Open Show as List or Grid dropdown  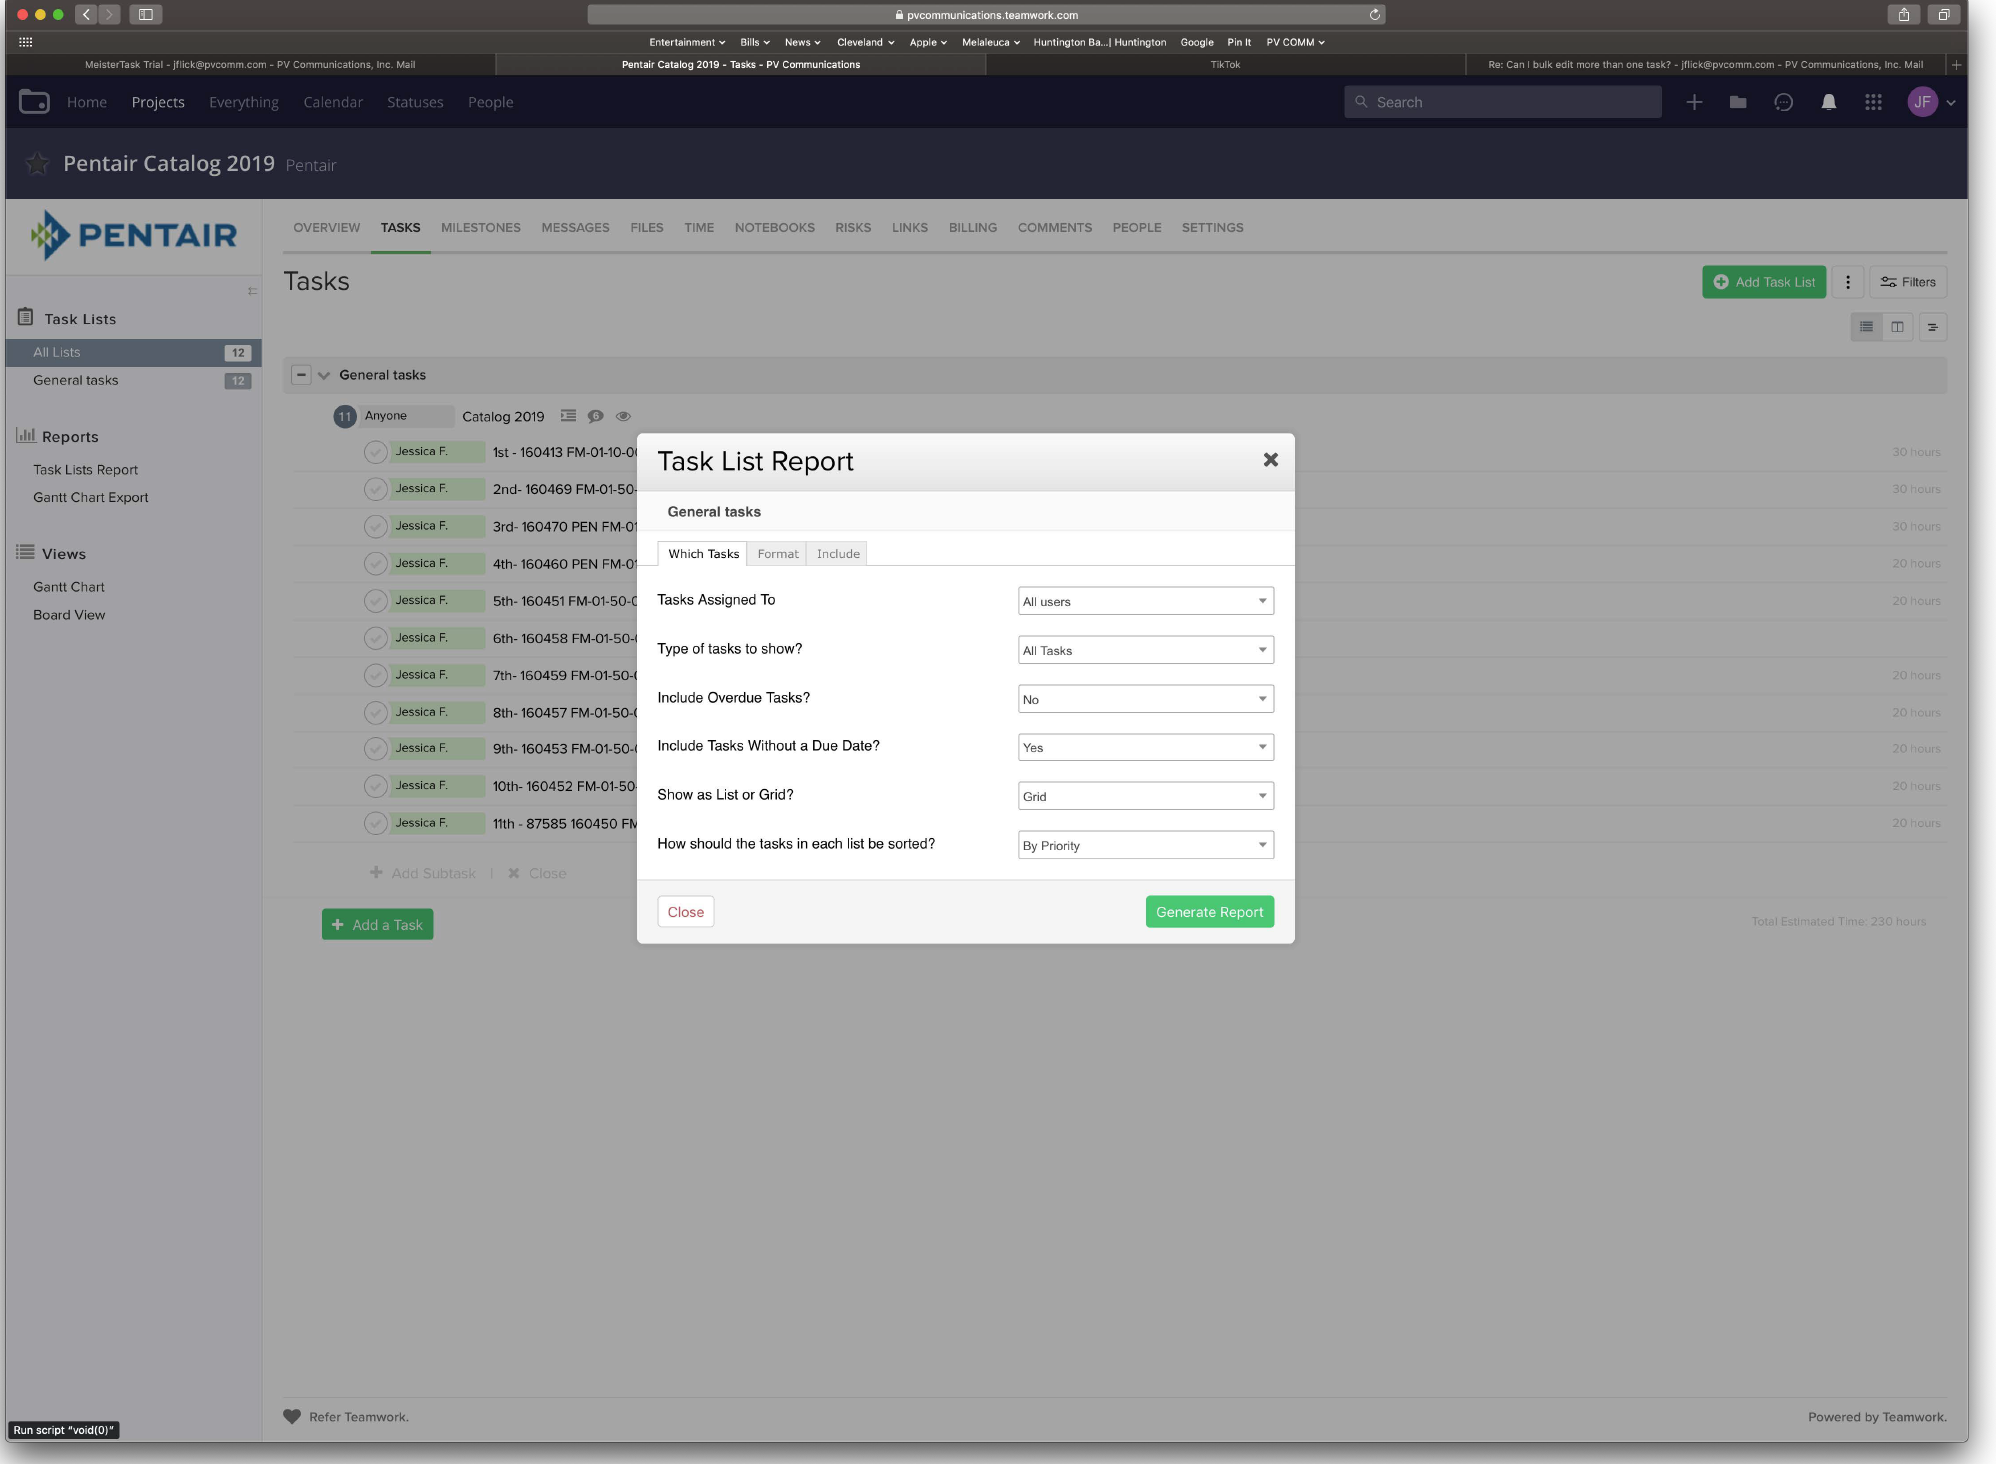point(1145,796)
